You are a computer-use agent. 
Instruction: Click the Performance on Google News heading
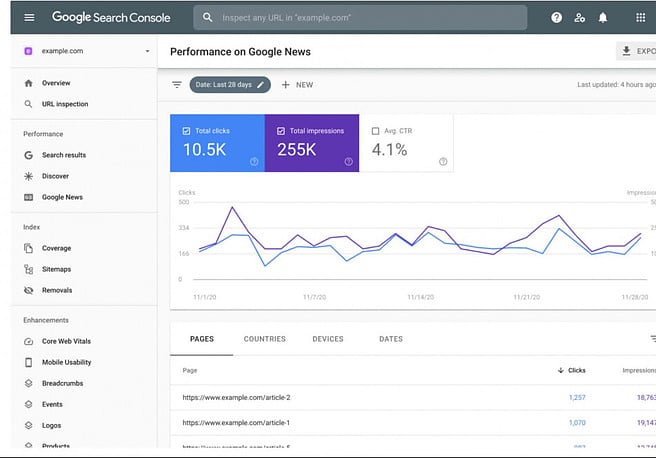pyautogui.click(x=240, y=52)
